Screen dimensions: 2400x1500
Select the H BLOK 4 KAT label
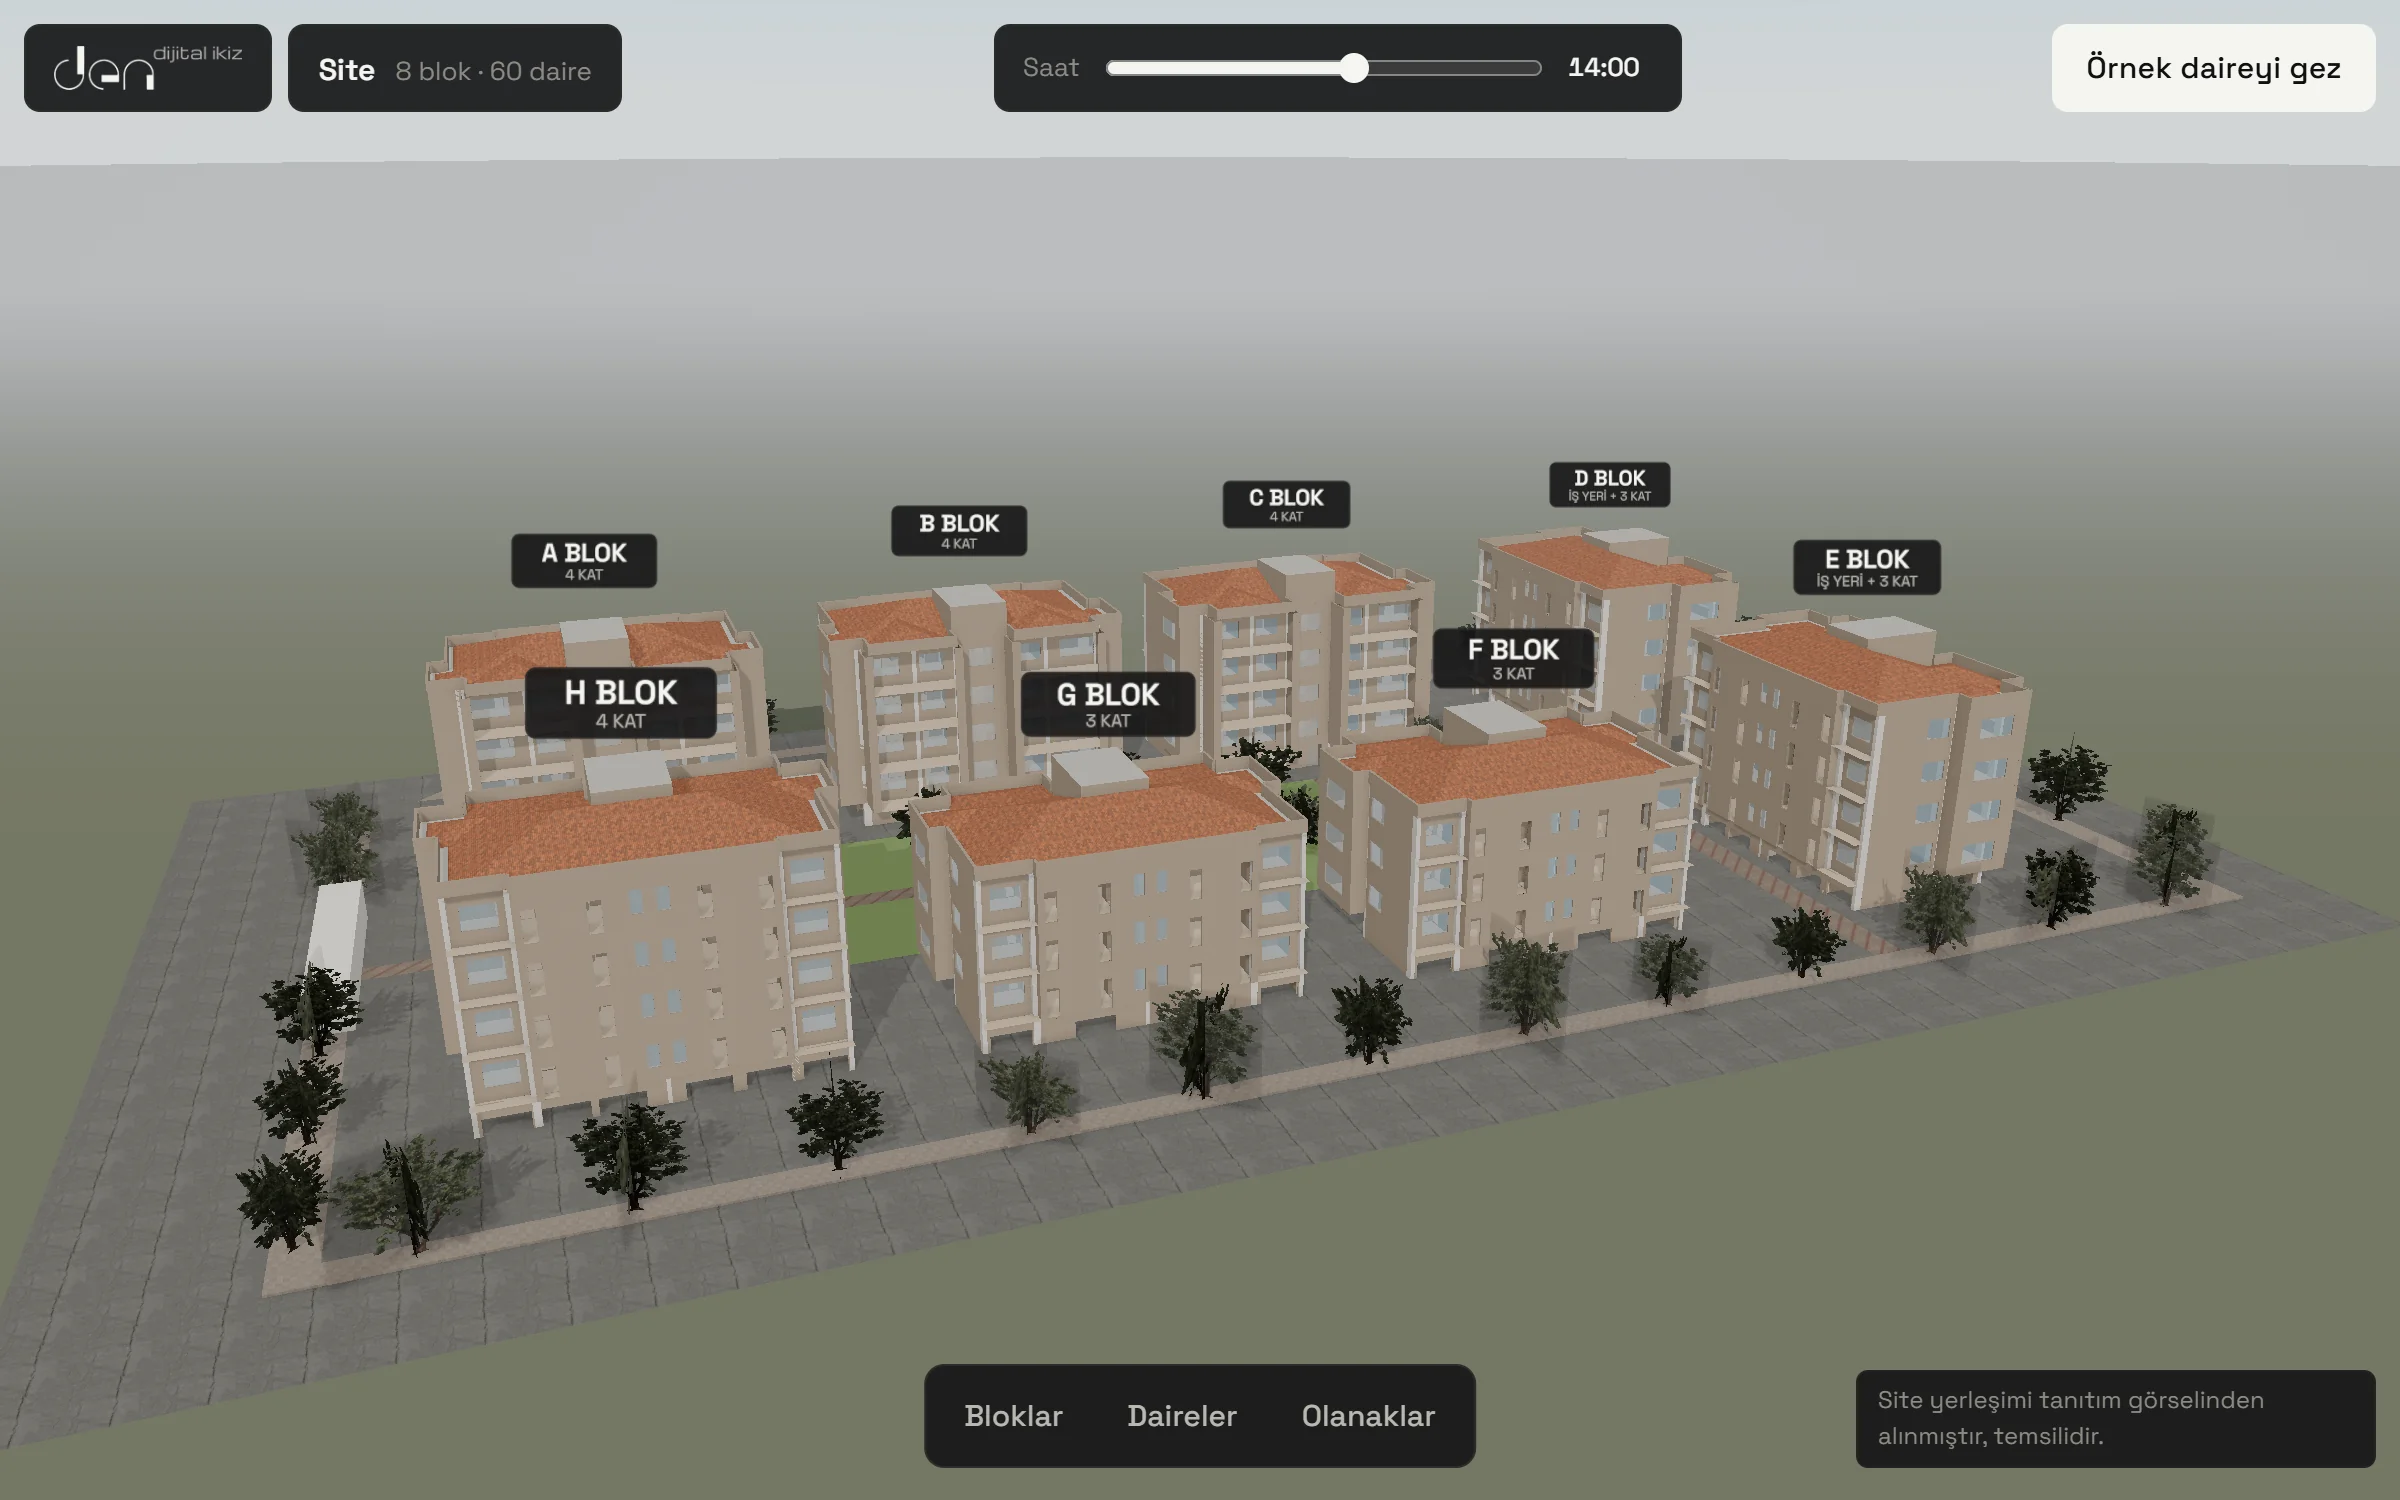coord(620,703)
